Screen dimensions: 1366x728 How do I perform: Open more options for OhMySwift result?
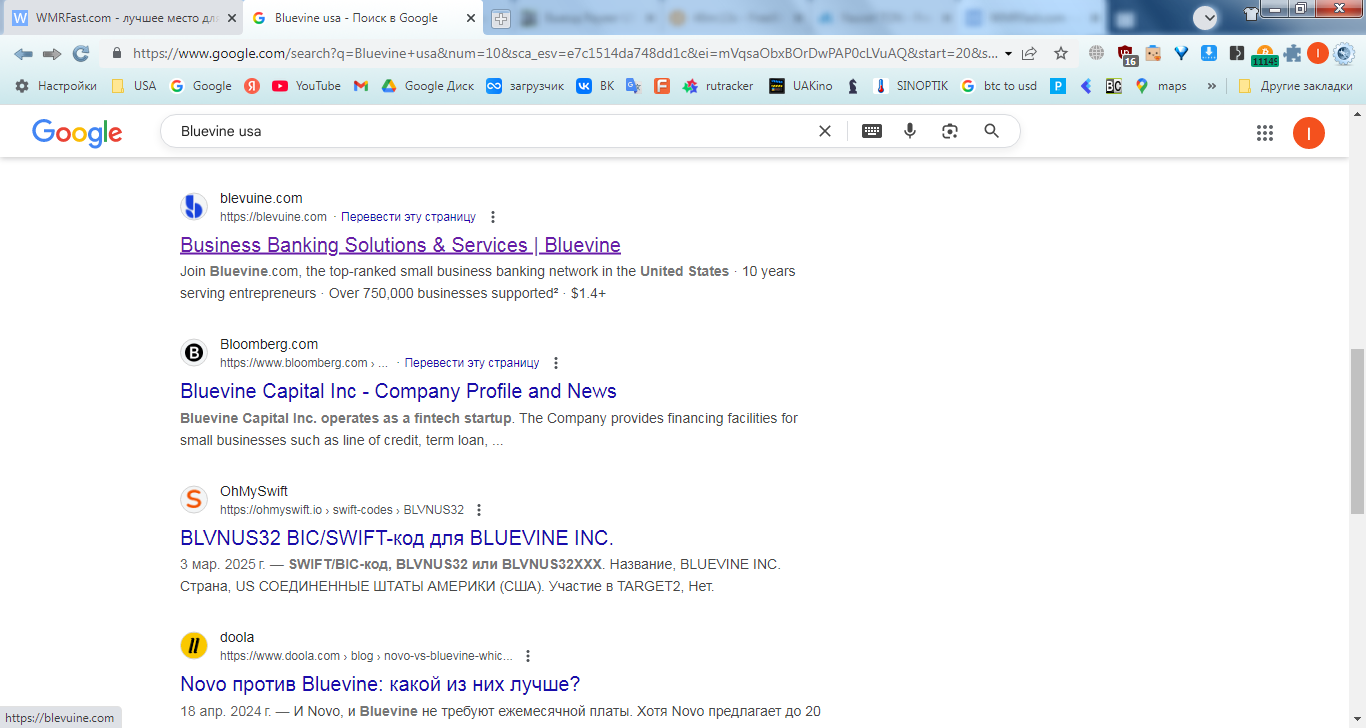tap(479, 510)
